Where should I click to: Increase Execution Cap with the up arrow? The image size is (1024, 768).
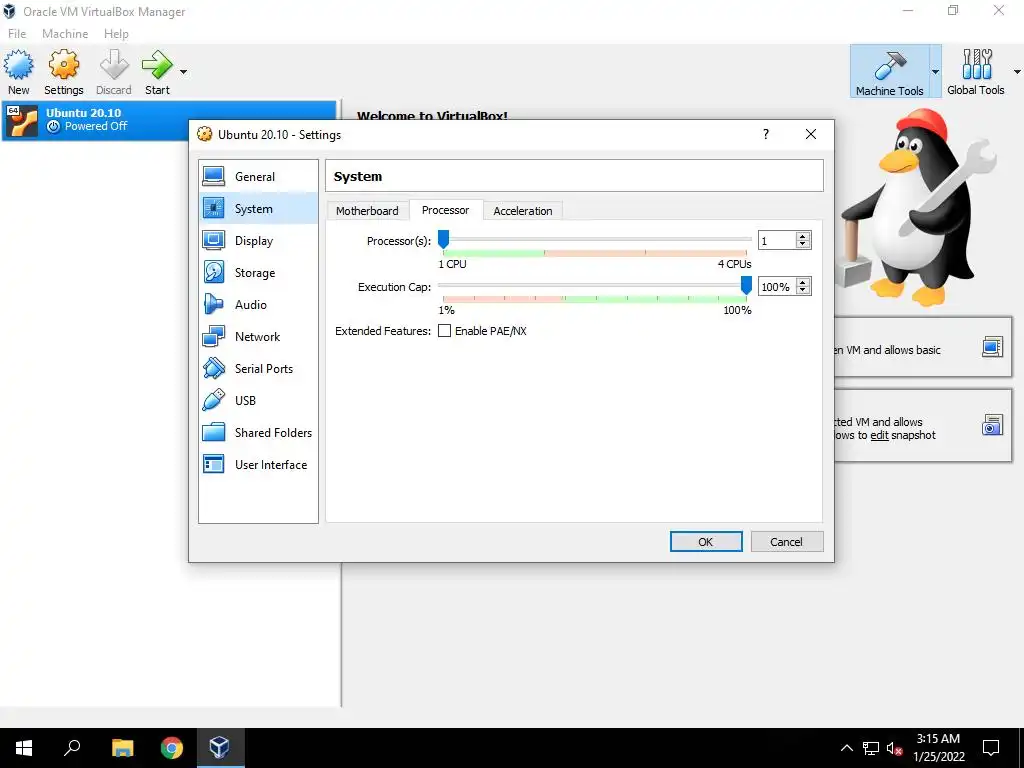coord(803,282)
